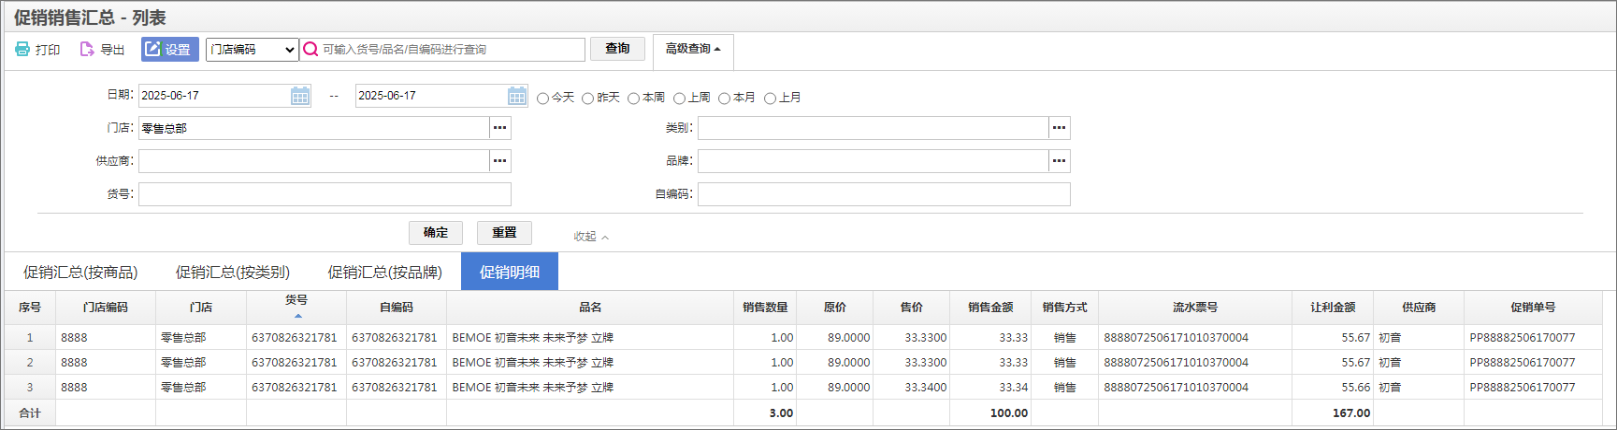Click the 收起 collapse link
Image resolution: width=1617 pixels, height=430 pixels.
point(591,237)
